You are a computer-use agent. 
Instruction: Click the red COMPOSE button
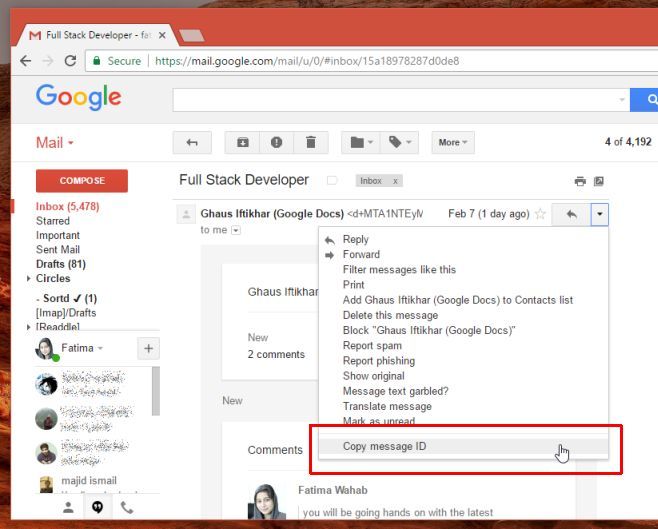click(82, 181)
